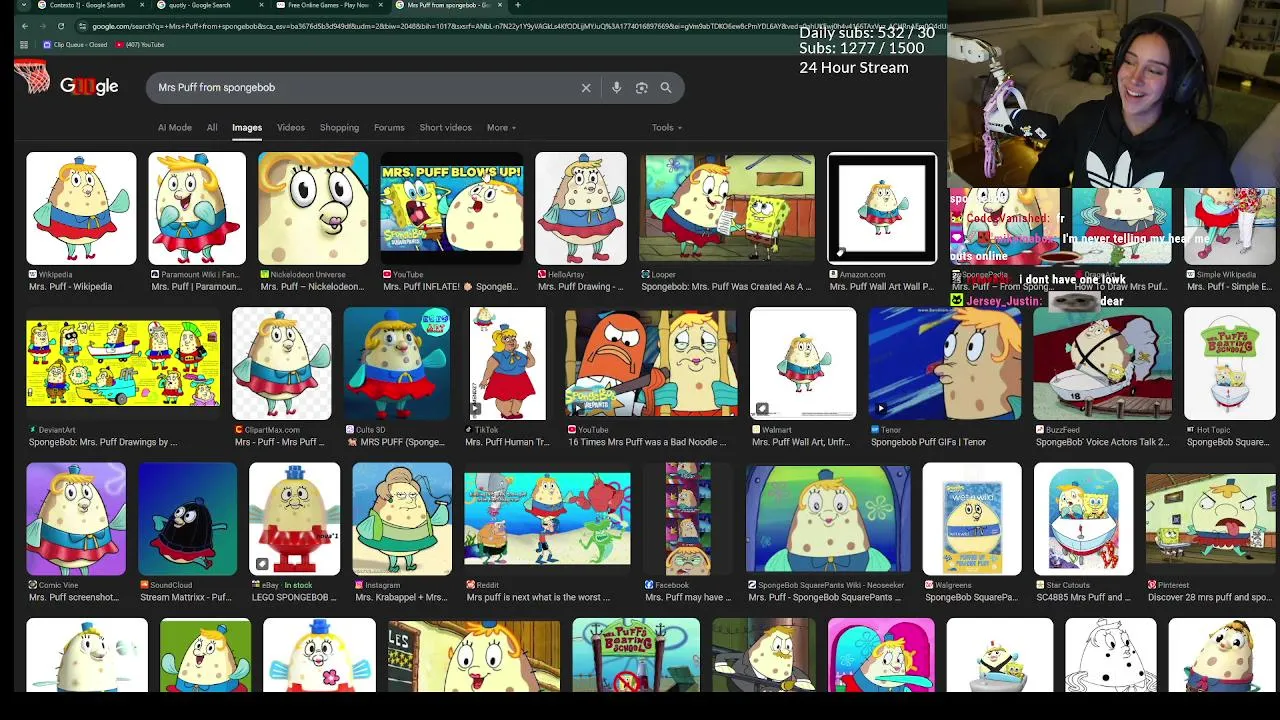1280x720 pixels.
Task: Select the Forums tab
Action: point(389,128)
